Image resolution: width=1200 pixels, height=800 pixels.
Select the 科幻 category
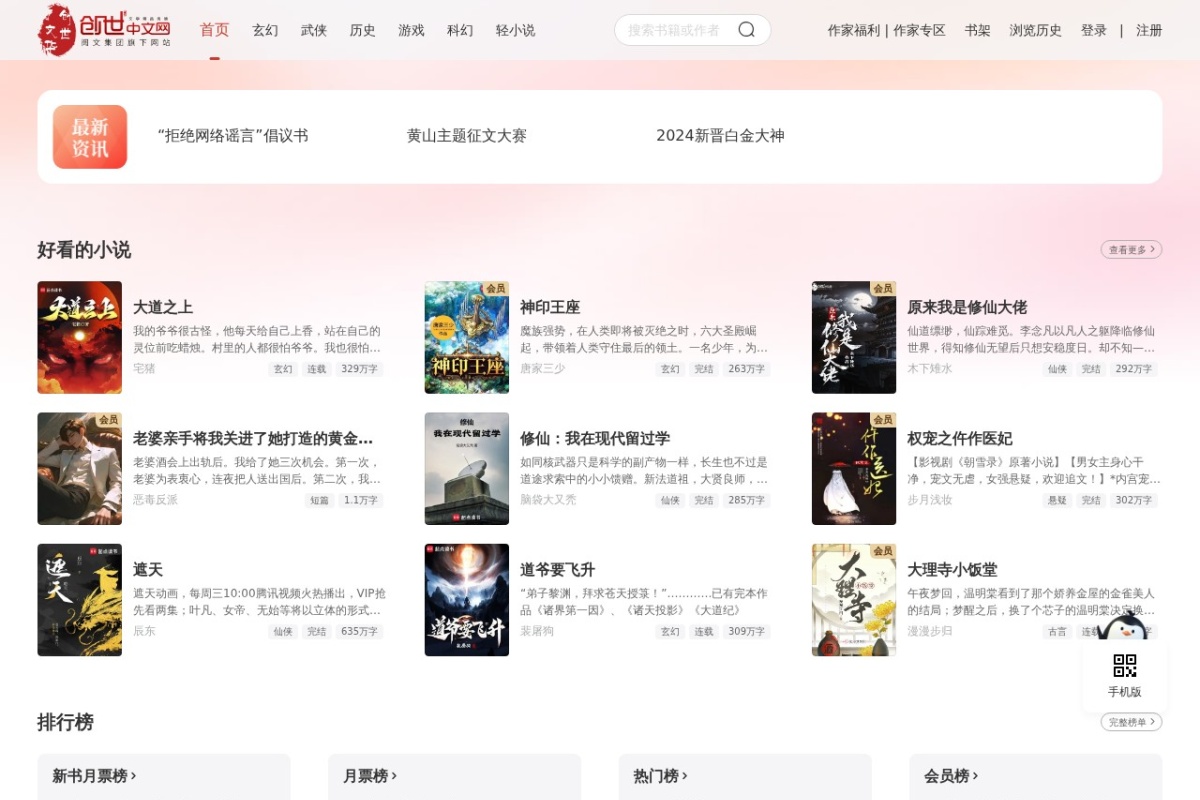pos(460,30)
